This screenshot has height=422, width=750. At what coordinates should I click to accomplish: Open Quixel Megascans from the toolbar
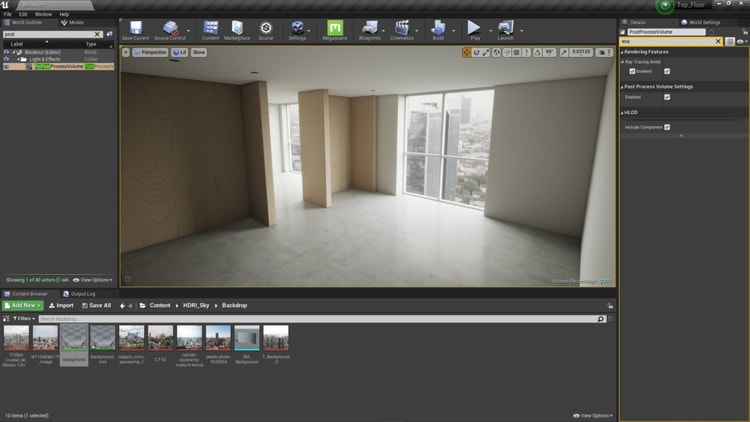click(335, 30)
